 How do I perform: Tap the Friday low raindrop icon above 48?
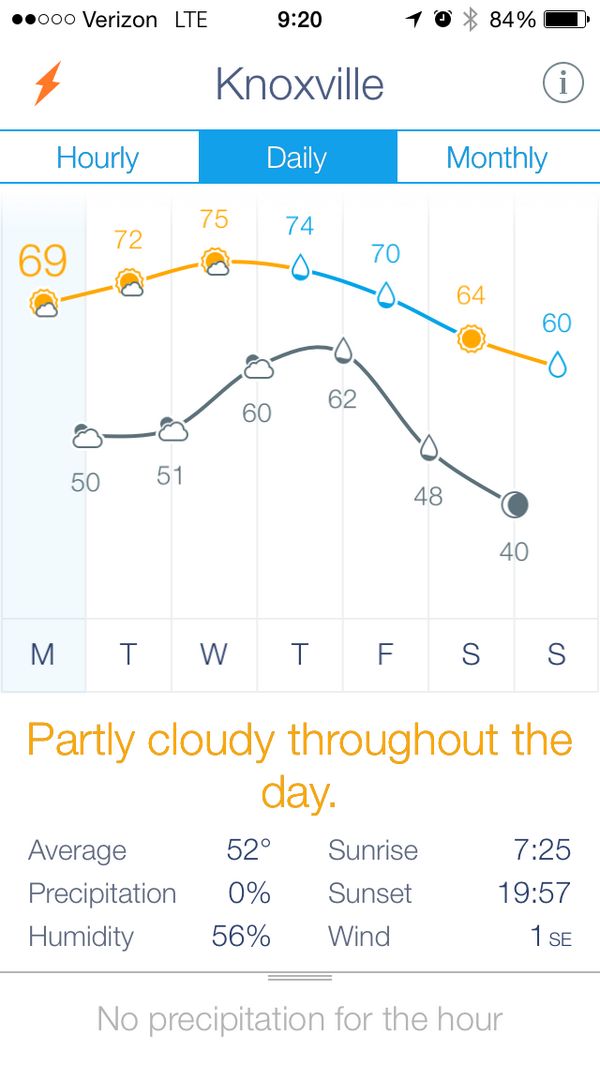tap(429, 447)
